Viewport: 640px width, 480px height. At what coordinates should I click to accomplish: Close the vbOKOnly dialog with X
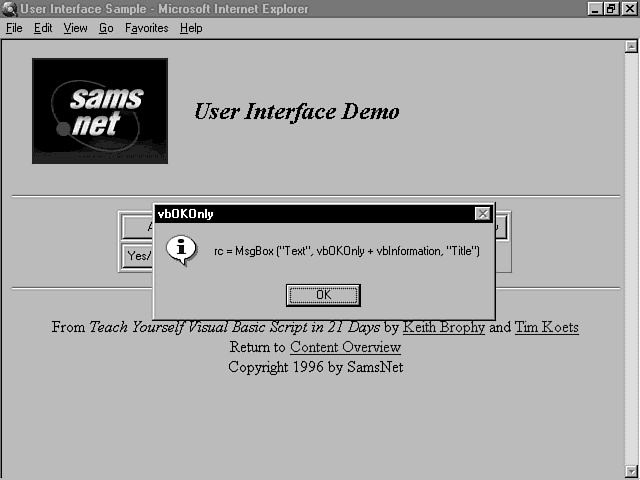(482, 214)
